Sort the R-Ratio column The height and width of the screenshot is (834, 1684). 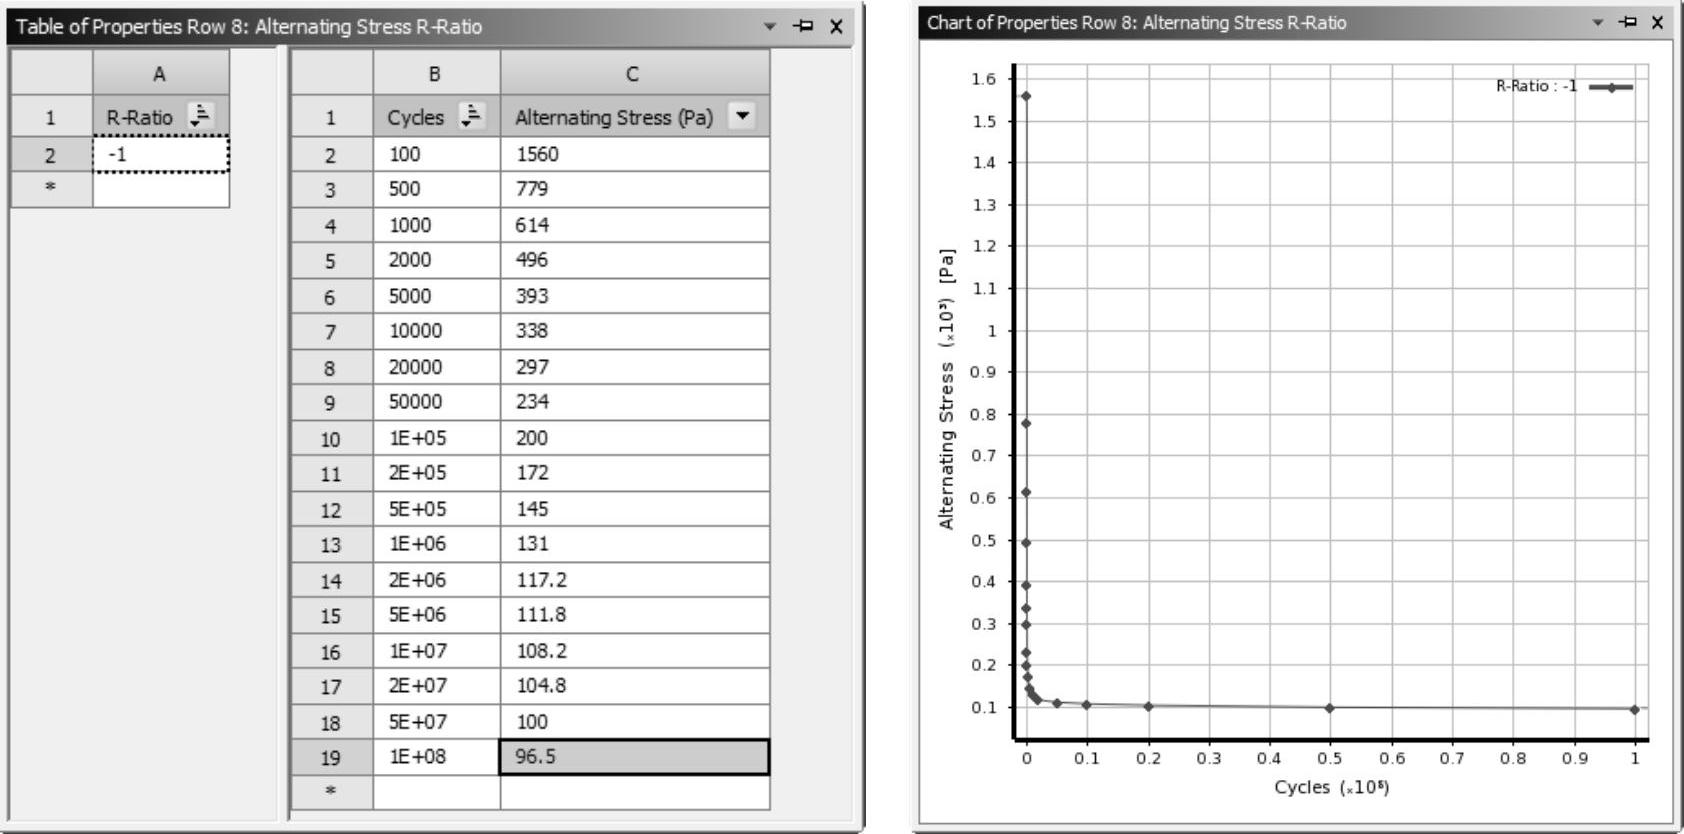[200, 116]
